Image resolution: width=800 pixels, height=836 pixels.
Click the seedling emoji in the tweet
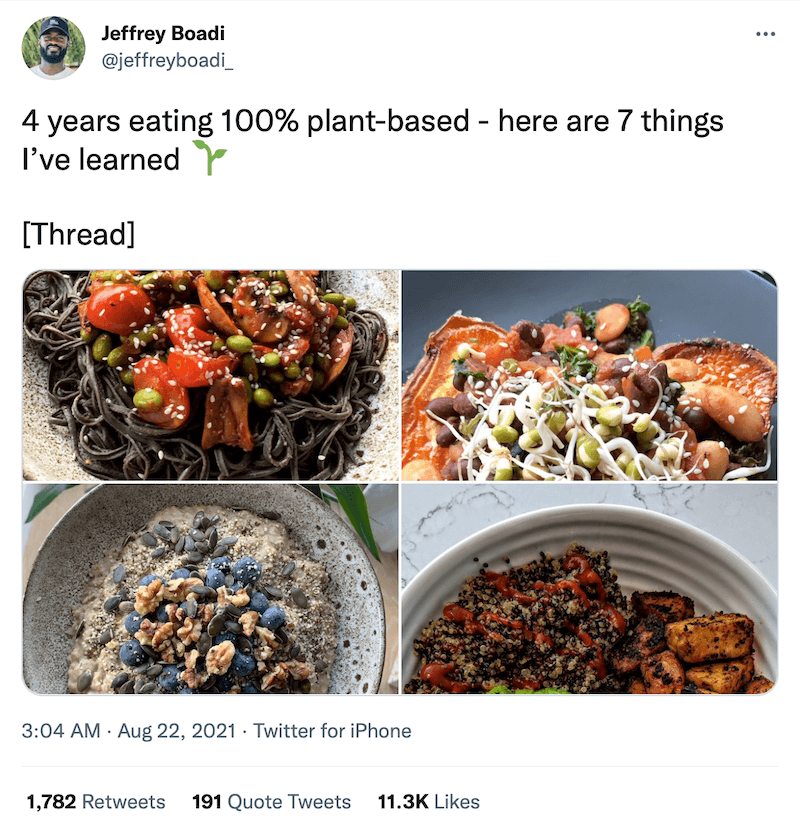(209, 158)
